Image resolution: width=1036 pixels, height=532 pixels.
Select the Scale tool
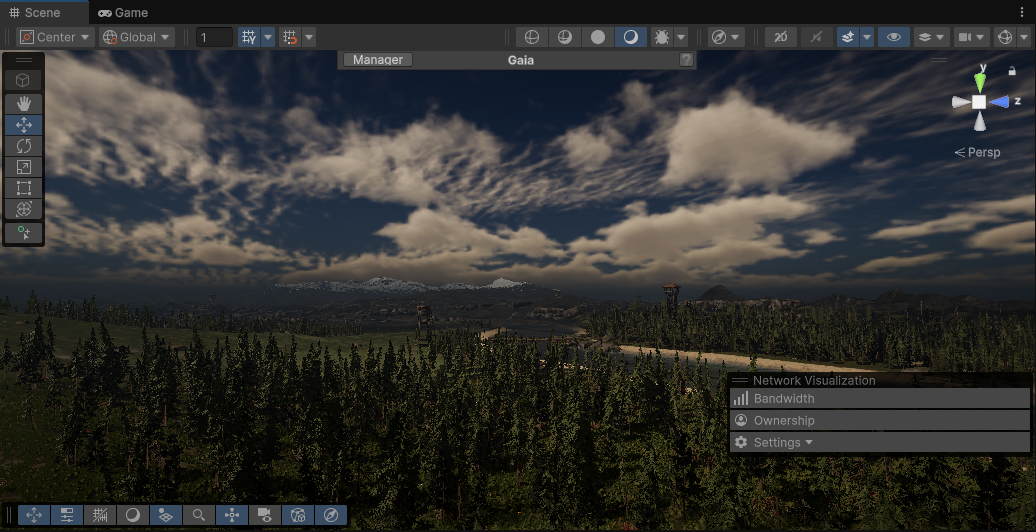pyautogui.click(x=24, y=167)
